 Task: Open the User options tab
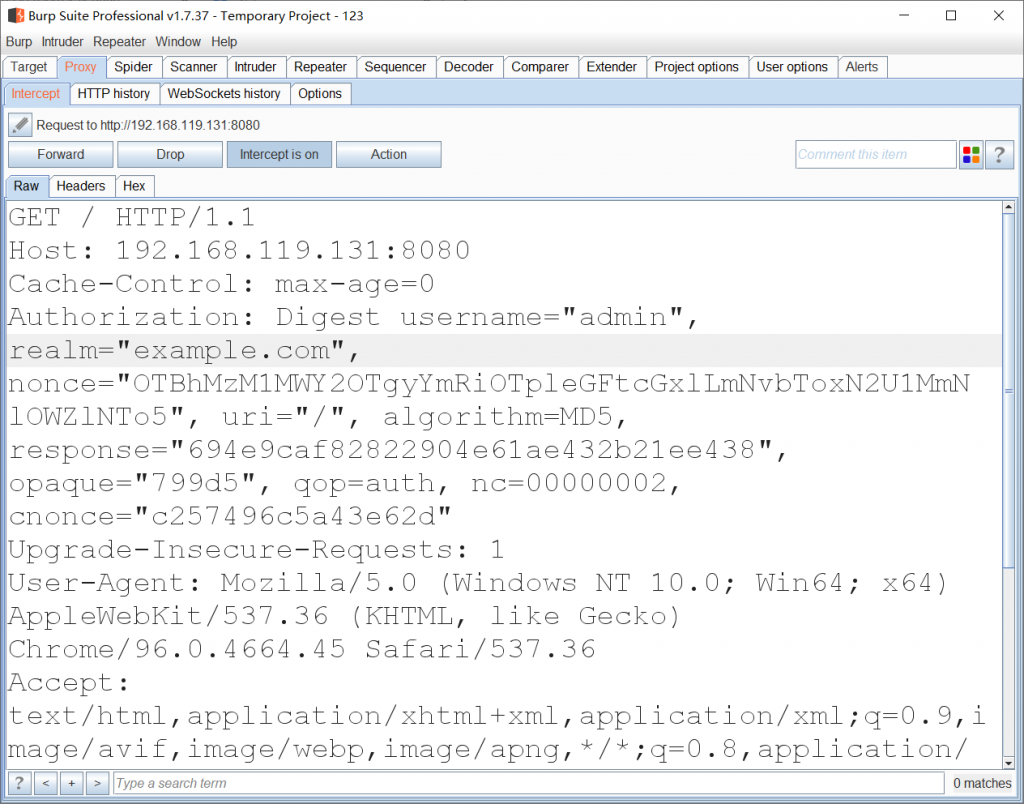(792, 67)
